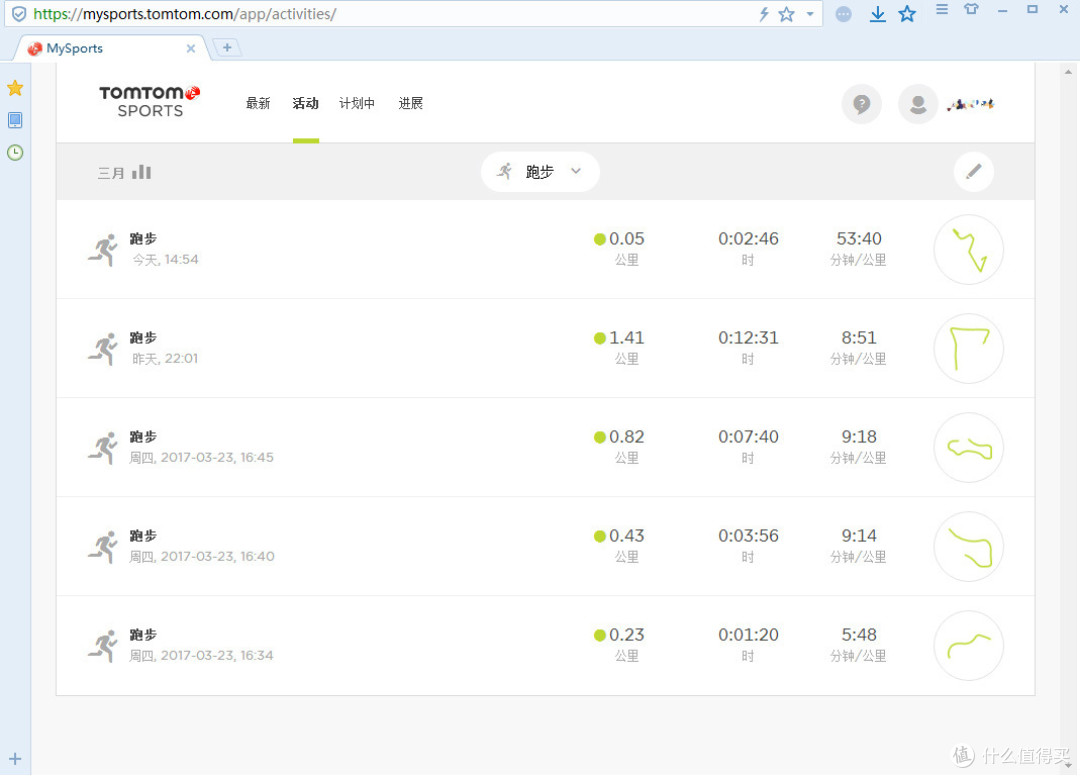Click the running icon for today's 14:54 run
The image size is (1080, 778).
tap(104, 249)
